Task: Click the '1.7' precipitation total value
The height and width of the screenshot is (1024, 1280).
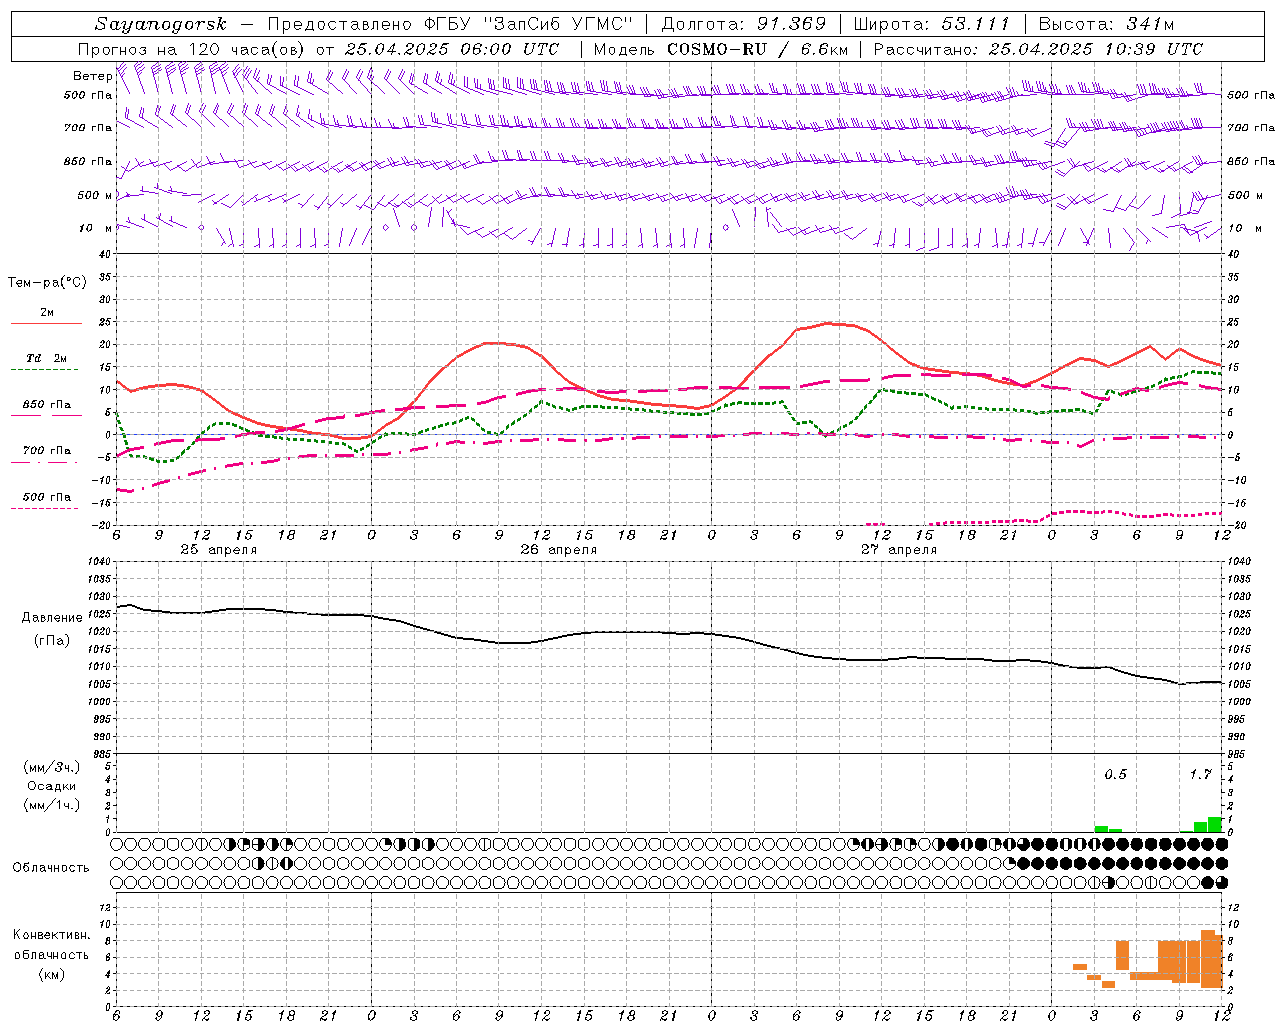Action: click(x=1200, y=774)
